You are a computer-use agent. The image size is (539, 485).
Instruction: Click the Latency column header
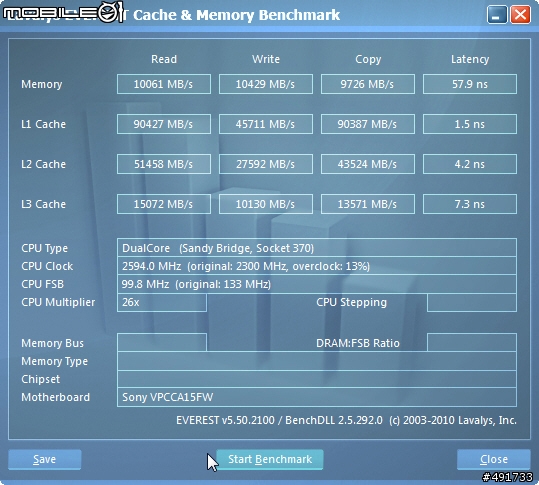click(470, 59)
